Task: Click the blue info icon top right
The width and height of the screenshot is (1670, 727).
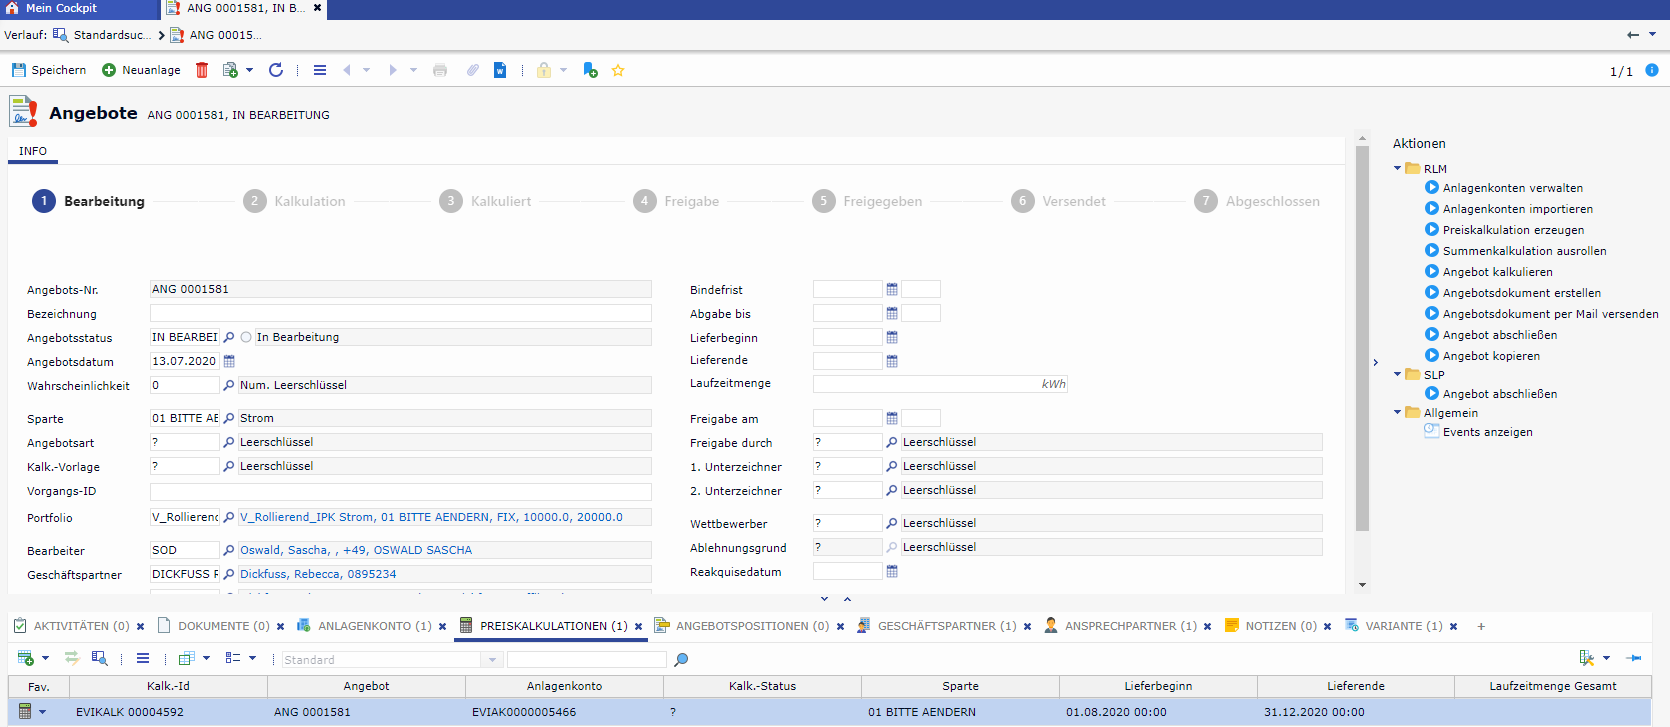Action: [x=1652, y=70]
